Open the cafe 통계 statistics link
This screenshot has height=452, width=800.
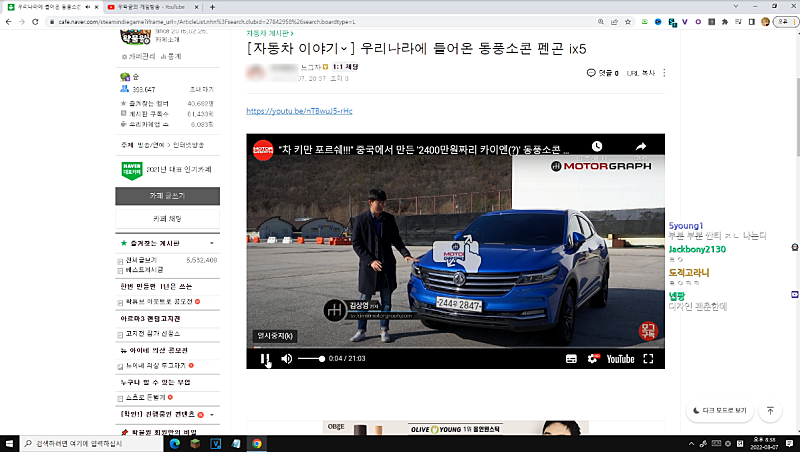tap(171, 57)
